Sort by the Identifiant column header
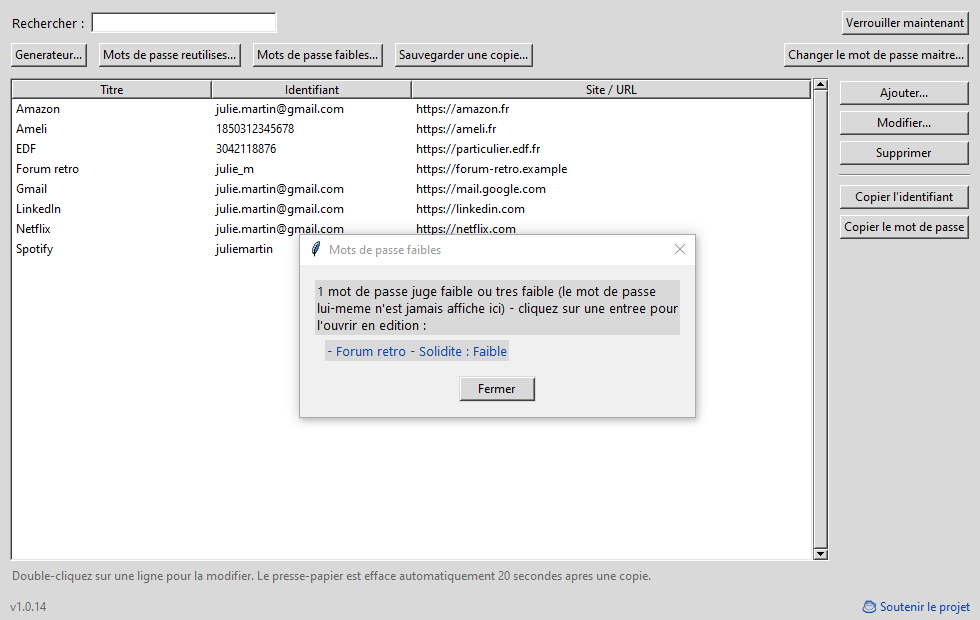The image size is (980, 620). coord(311,89)
